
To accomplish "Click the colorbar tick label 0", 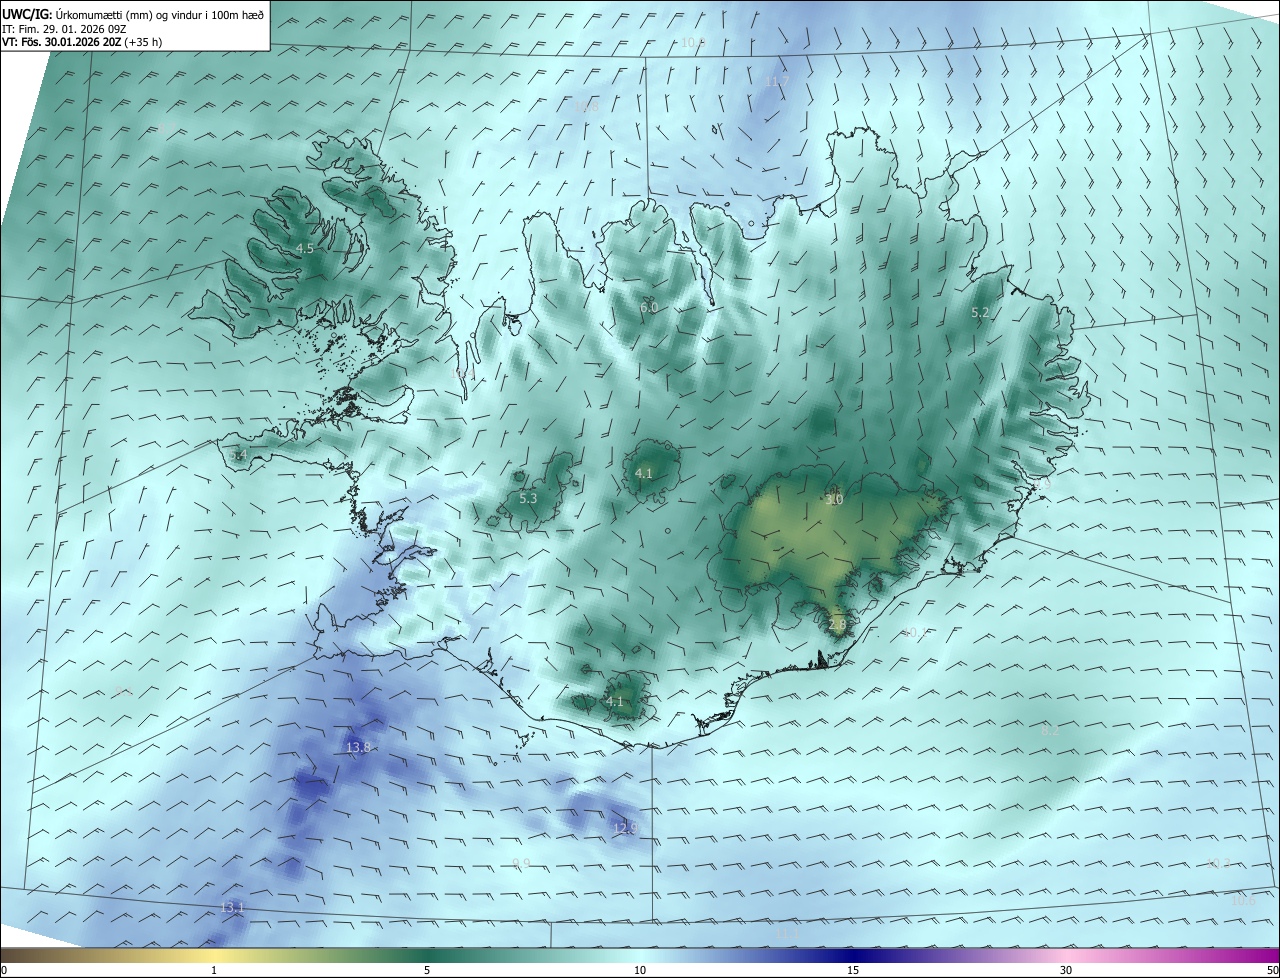I will coord(4,970).
